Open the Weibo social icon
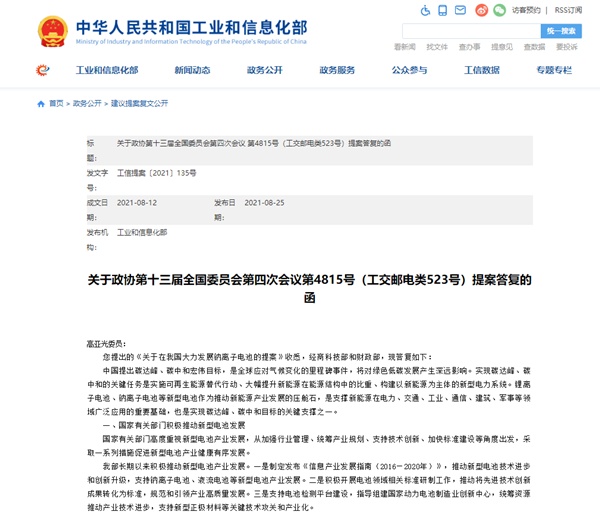Screen dimensions: 600x516 (x=480, y=10)
